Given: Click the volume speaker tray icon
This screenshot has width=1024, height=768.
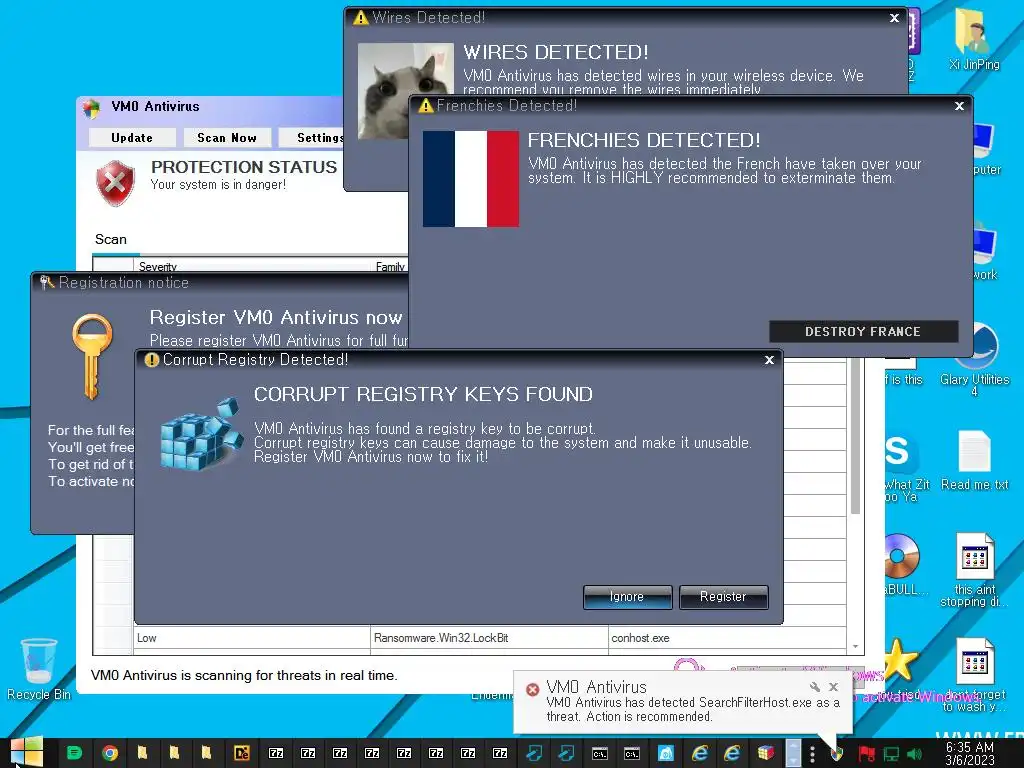Looking at the screenshot, I should pyautogui.click(x=914, y=754).
